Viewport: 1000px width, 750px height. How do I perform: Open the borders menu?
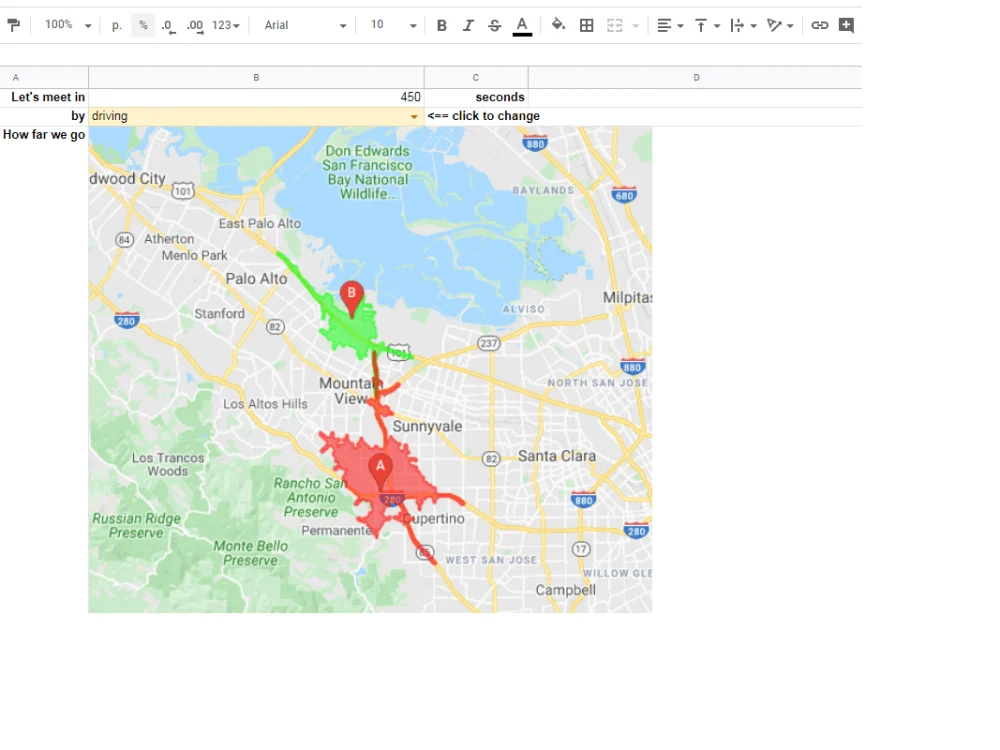point(586,25)
